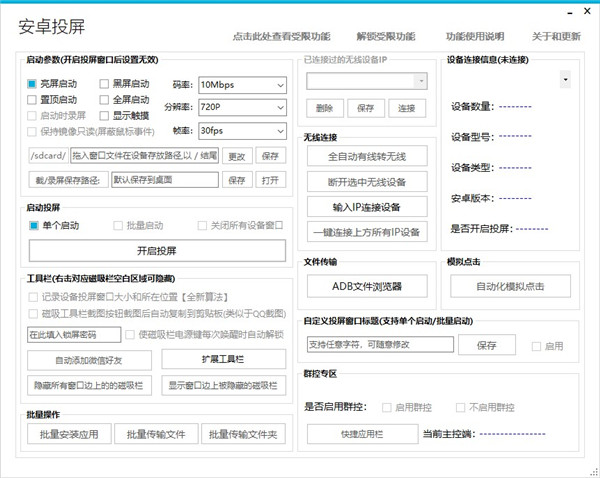Click 解锁受限功能 in top menu

(386, 36)
